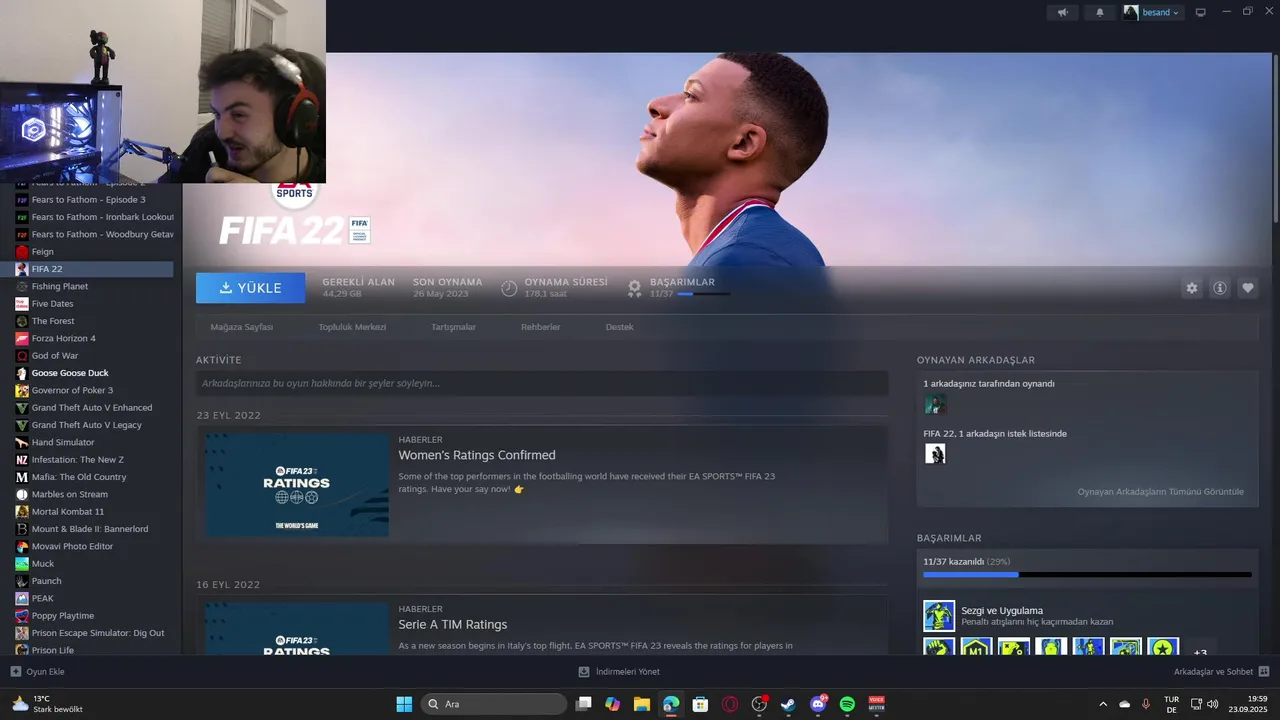Click the achievements progress bar in BAŞARIMLAR panel
Screen dimensions: 1280x720
click(1087, 575)
